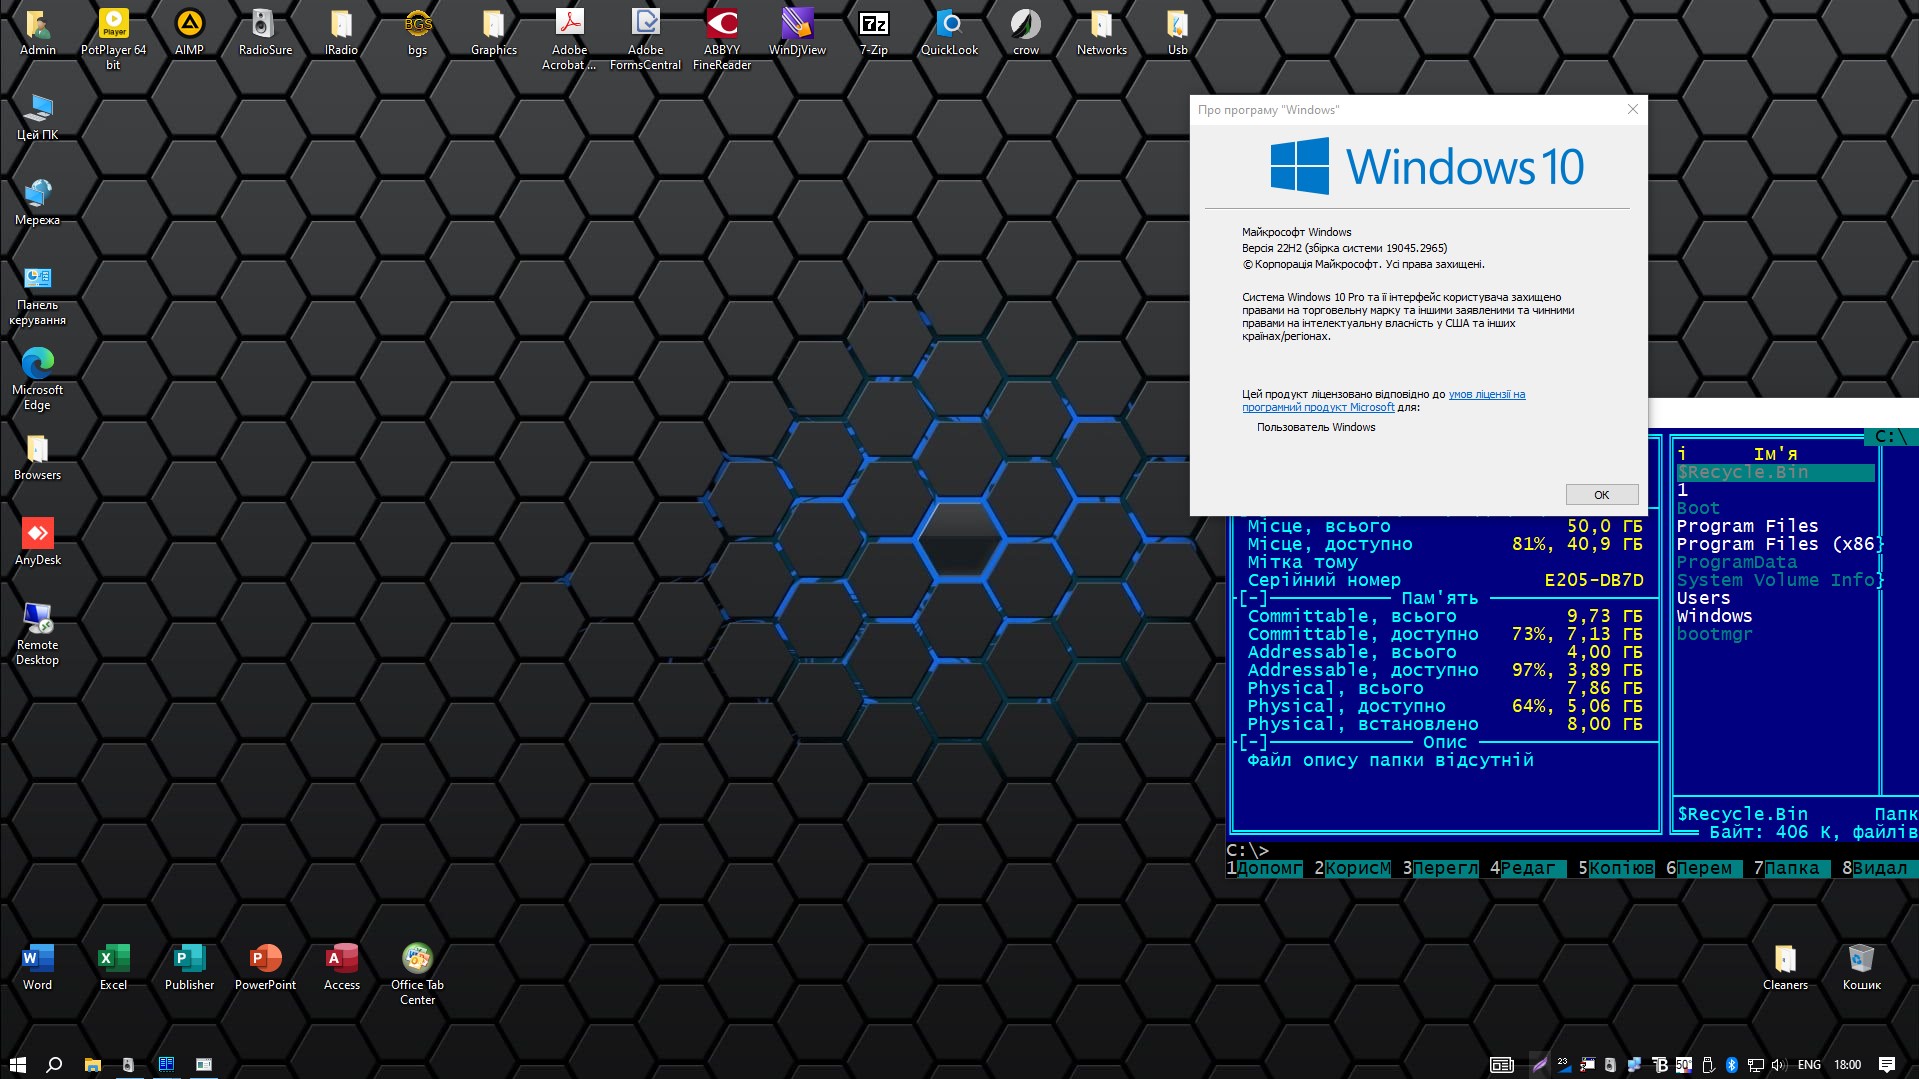1919x1079 pixels.
Task: Click the 7-Zip desktop icon
Action: coord(873,25)
